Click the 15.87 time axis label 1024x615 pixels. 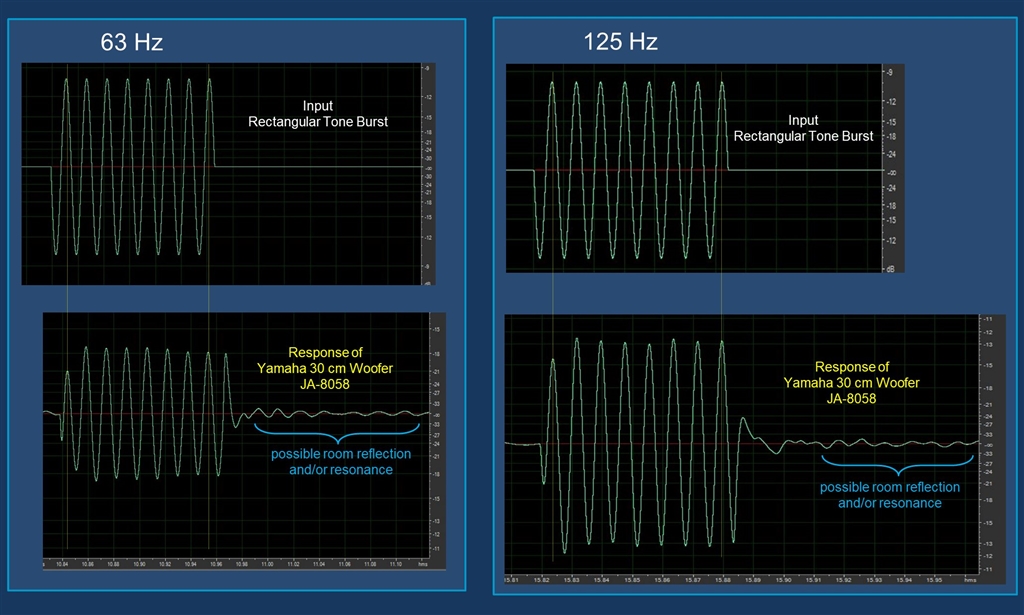pos(692,580)
